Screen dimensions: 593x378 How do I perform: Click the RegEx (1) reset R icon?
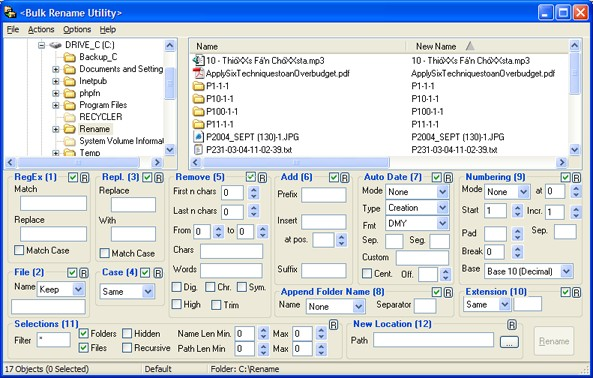84,178
